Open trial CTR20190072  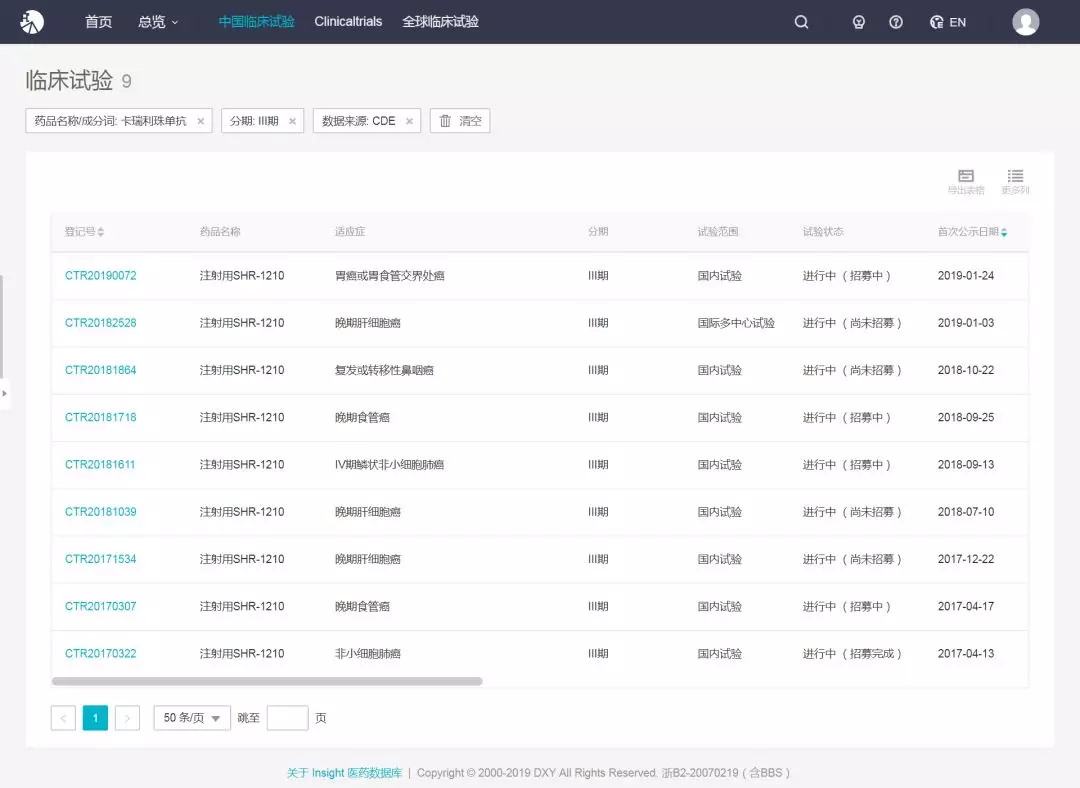tap(101, 276)
